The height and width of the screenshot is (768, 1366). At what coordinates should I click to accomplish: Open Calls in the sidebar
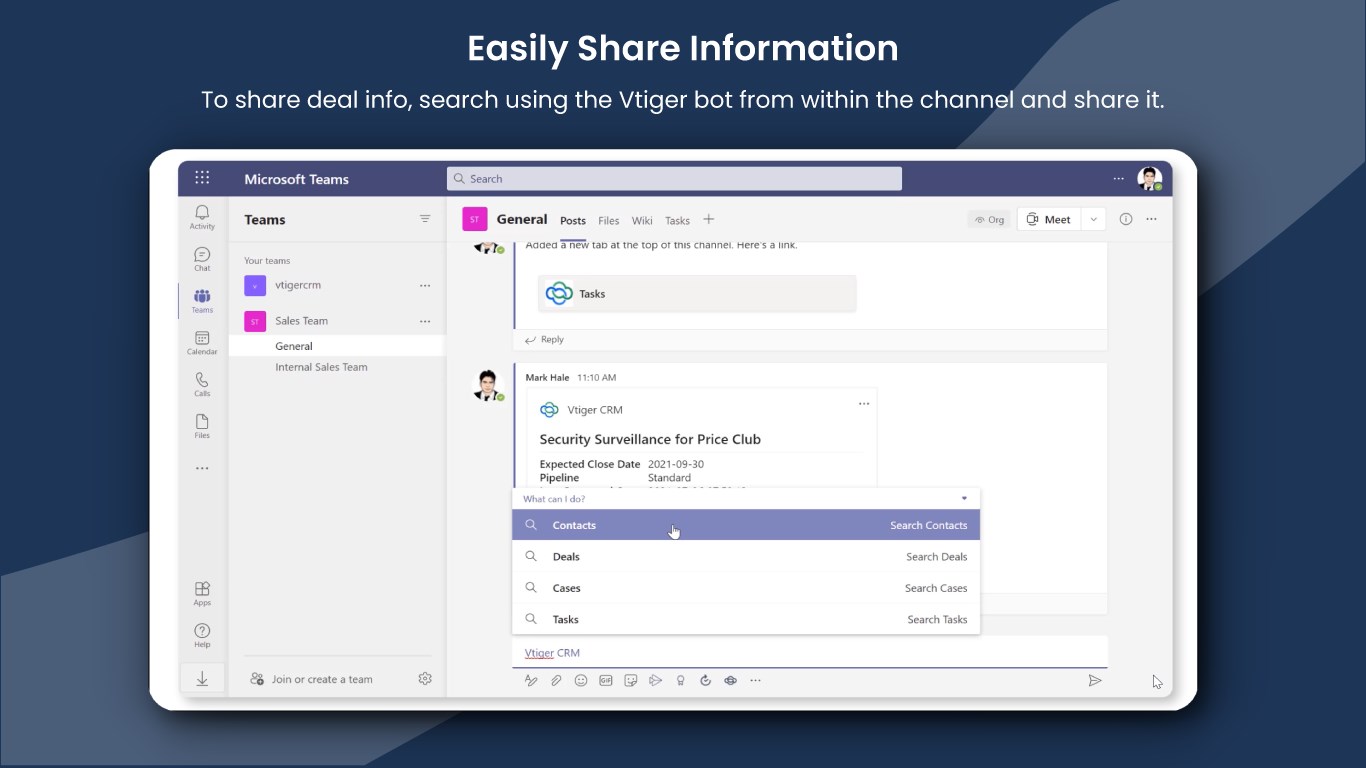click(202, 384)
